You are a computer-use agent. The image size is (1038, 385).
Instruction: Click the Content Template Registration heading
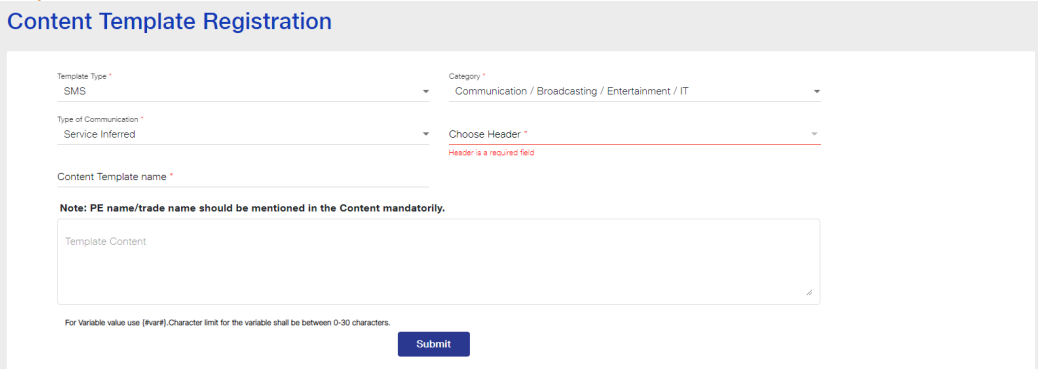point(169,22)
